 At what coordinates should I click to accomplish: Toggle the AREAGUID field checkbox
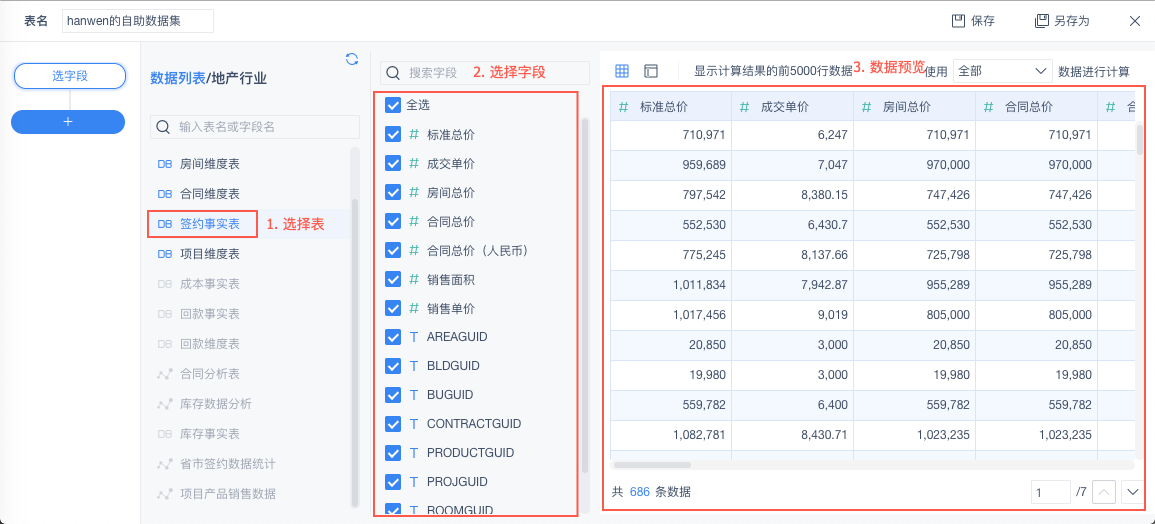tap(393, 337)
